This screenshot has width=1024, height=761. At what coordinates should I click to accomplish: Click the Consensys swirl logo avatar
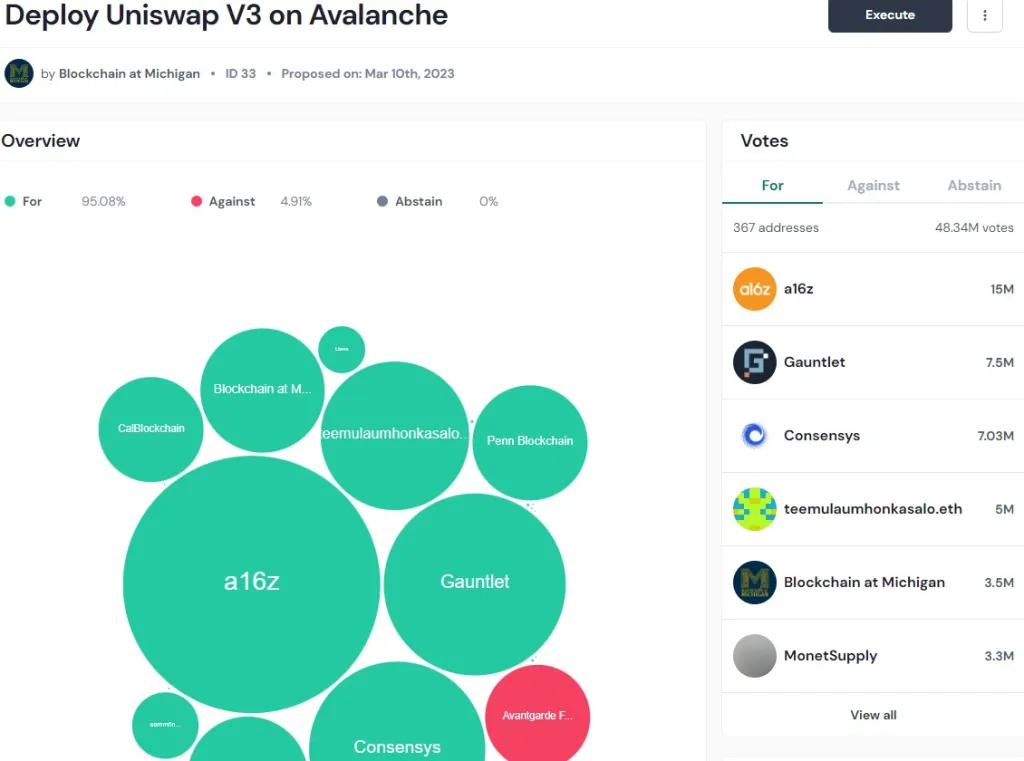[754, 435]
